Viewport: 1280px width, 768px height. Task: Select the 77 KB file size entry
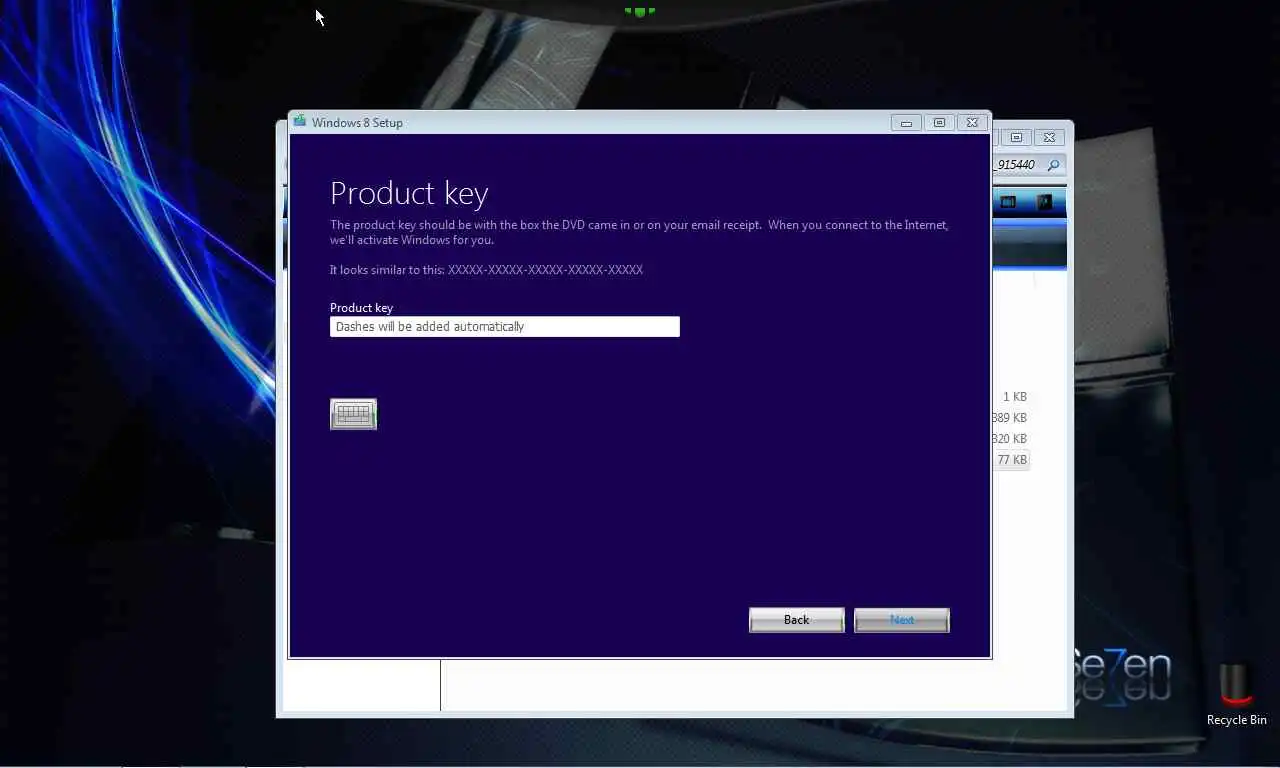1011,460
